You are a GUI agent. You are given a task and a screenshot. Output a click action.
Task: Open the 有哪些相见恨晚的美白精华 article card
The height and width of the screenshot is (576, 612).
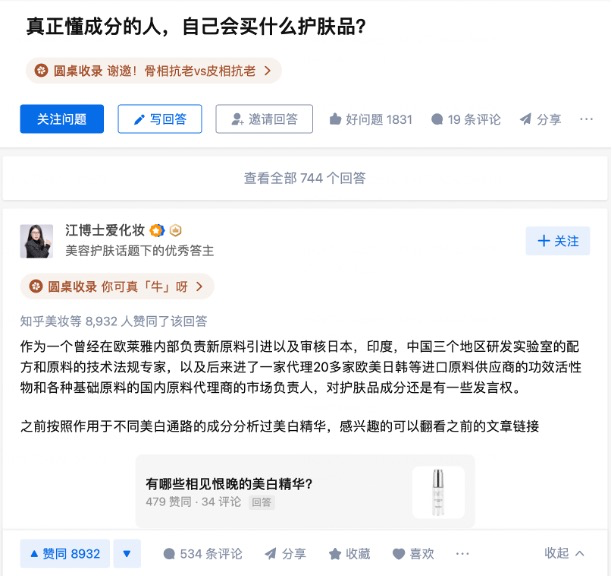point(305,492)
